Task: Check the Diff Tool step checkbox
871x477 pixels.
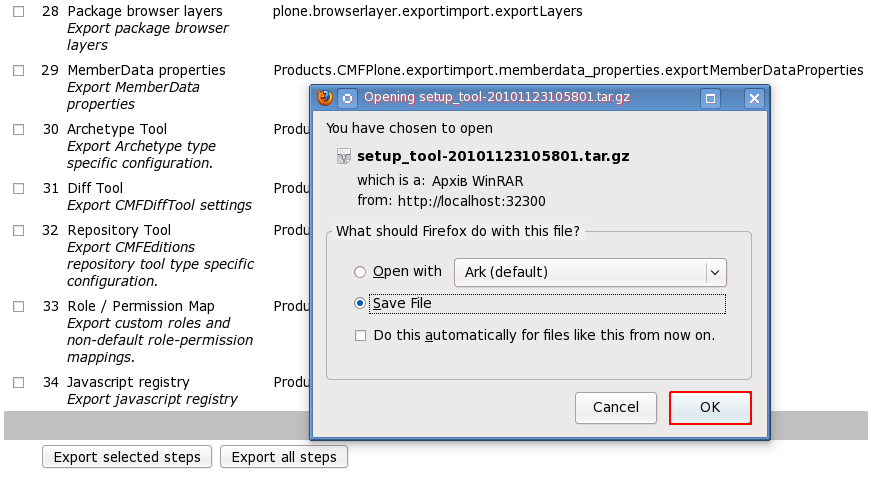Action: (19, 189)
